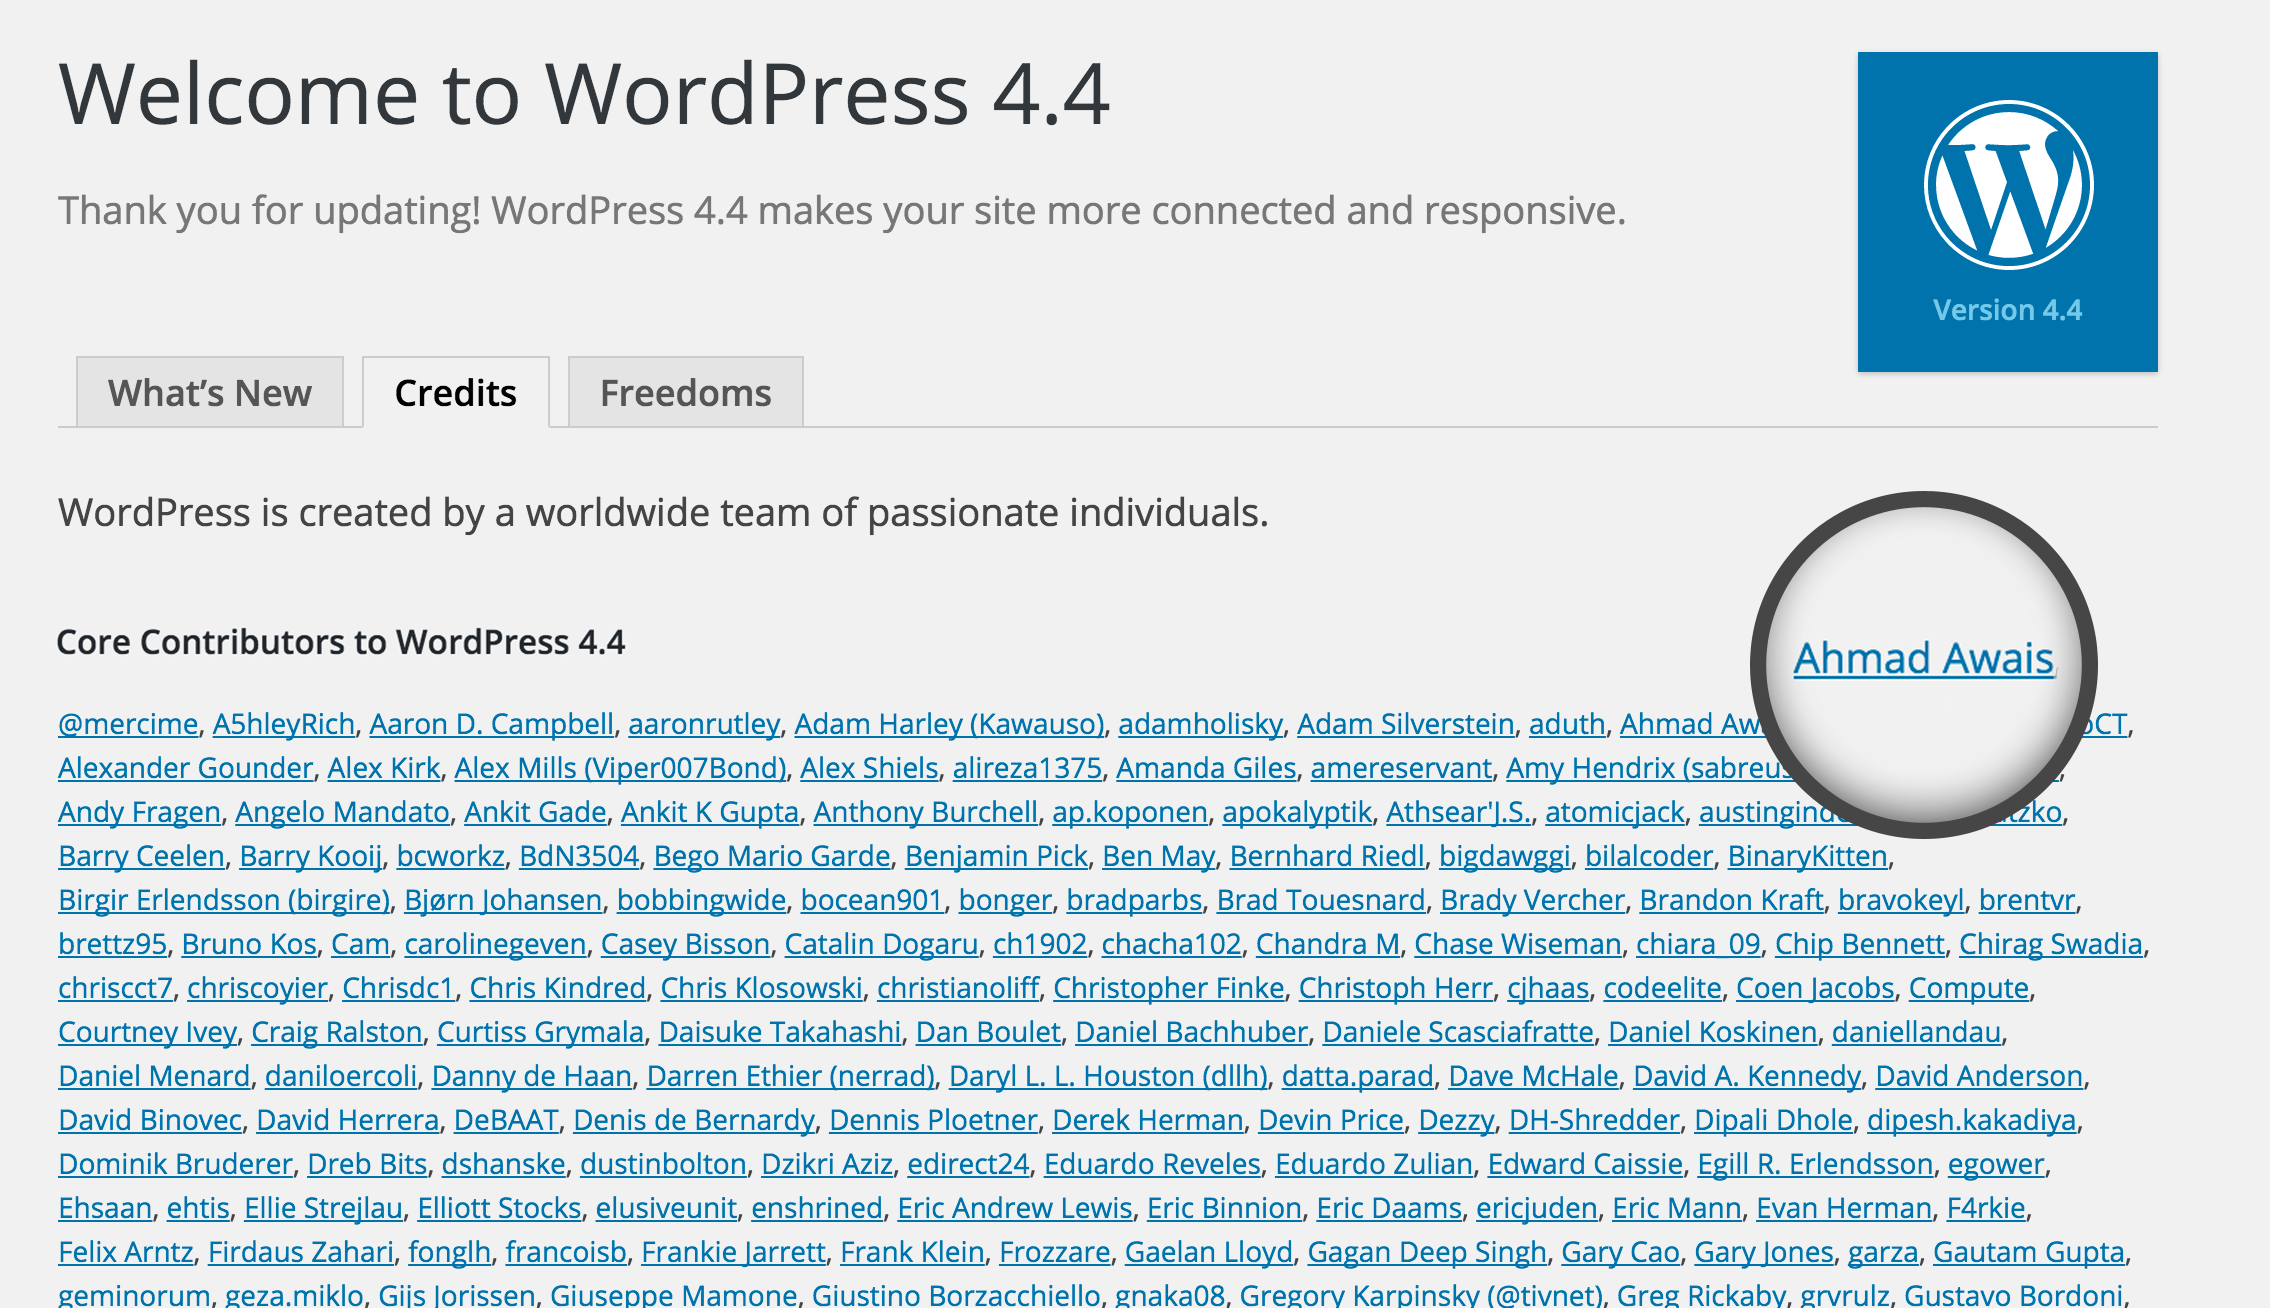The image size is (2270, 1308).
Task: Select the @mercime contributor link
Action: tap(126, 722)
